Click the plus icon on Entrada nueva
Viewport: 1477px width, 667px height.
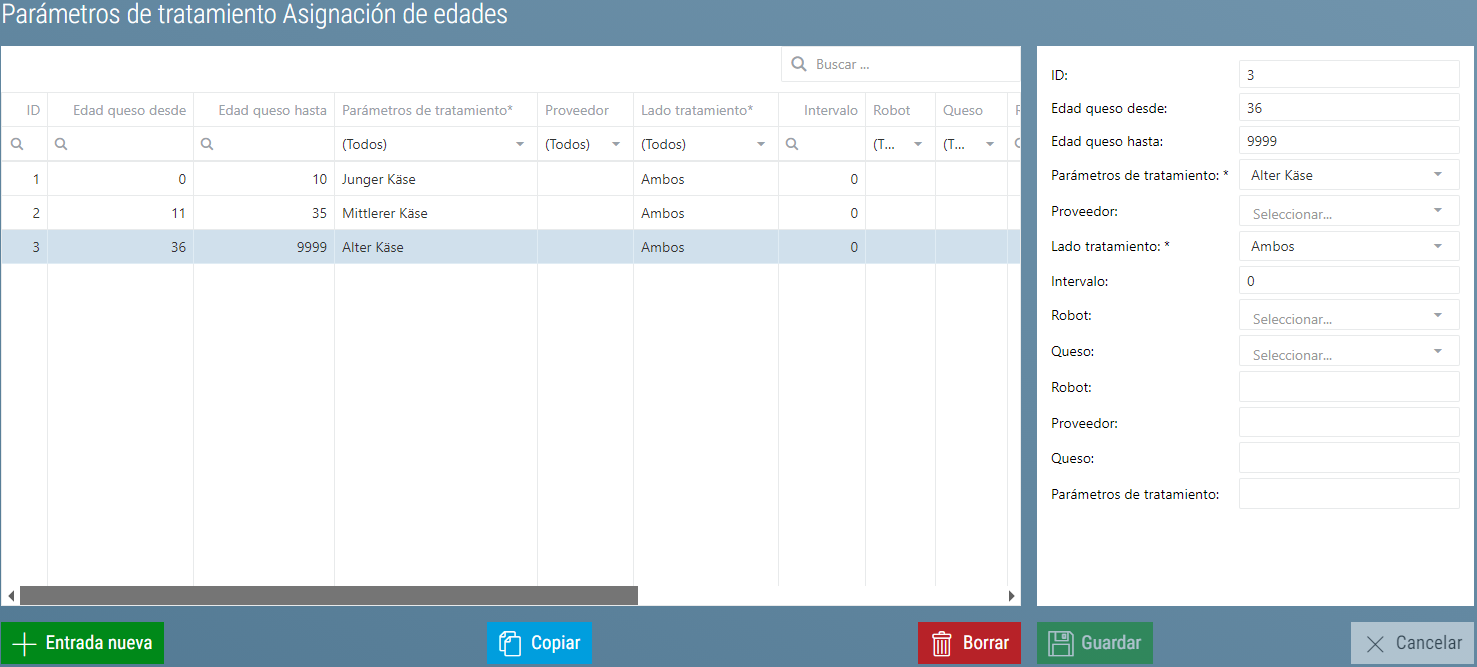point(24,644)
